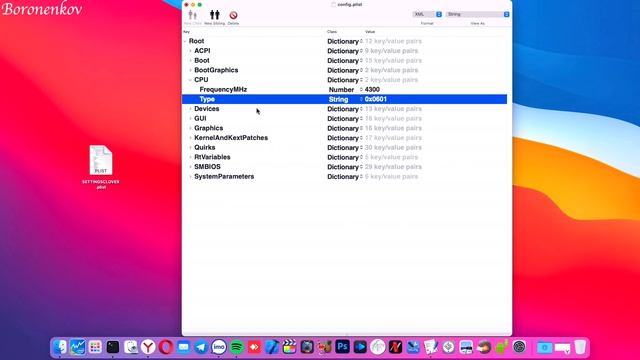Expand the SystemParameters dictionary
Viewport: 640px width, 360px height.
[x=190, y=176]
